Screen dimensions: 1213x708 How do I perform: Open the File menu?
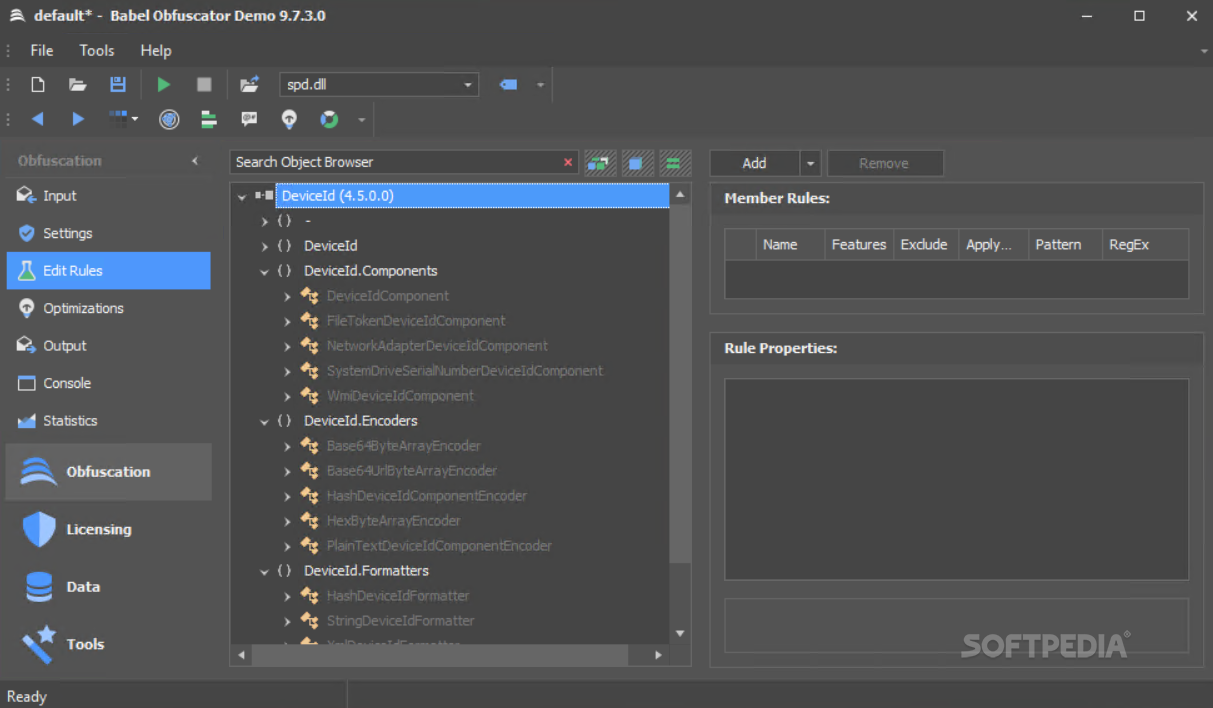pos(42,50)
